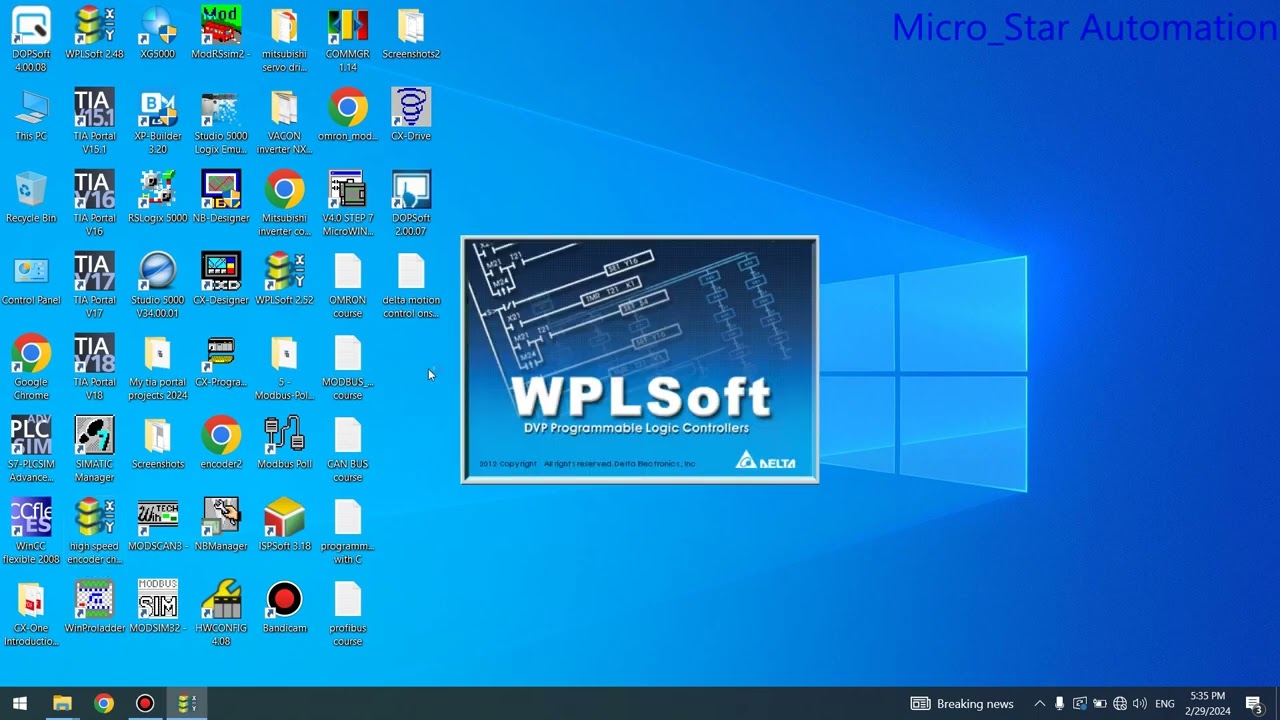Select the mitsubishi servo dri... folder

284,38
